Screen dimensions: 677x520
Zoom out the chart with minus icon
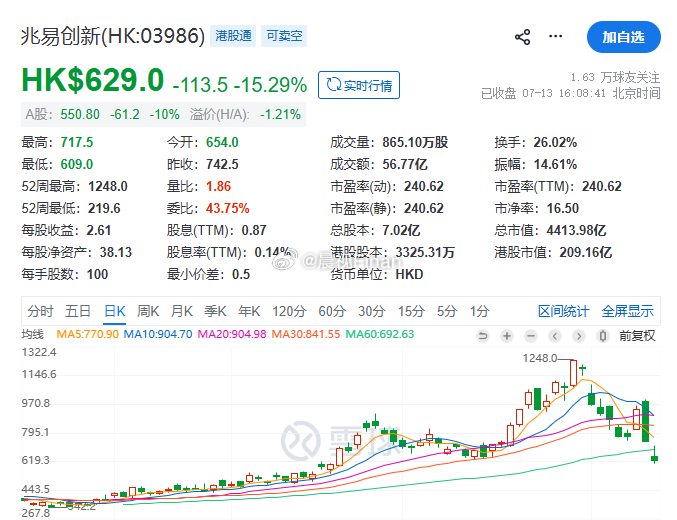[x=531, y=336]
